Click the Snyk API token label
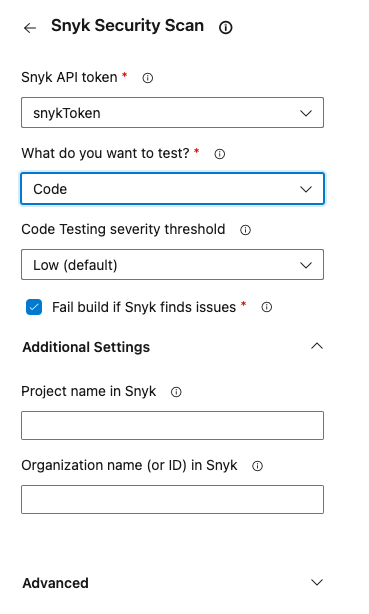 point(69,77)
